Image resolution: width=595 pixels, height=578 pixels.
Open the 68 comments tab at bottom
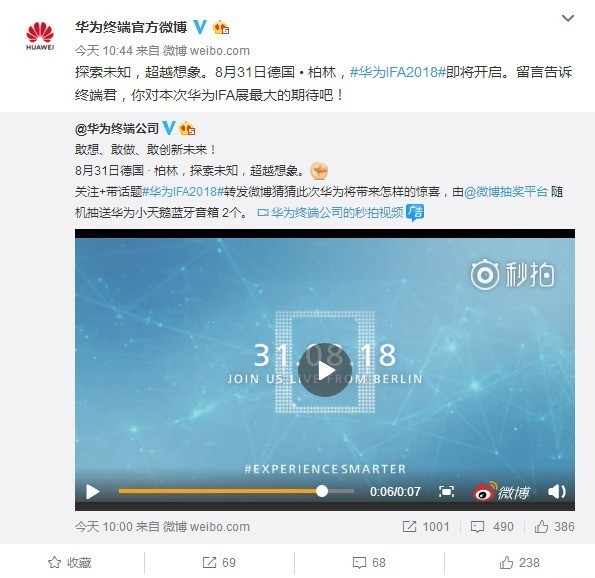click(x=369, y=562)
